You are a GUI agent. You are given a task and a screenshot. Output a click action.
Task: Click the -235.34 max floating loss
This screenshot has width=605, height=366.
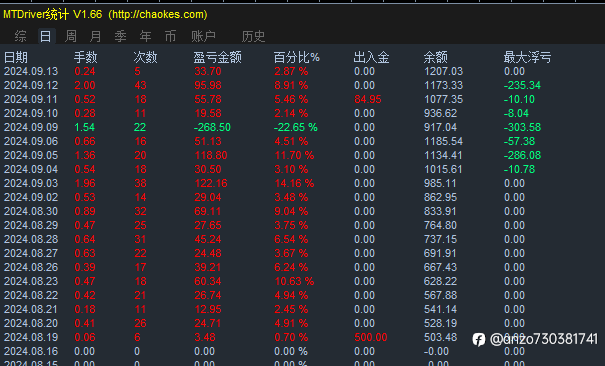pyautogui.click(x=522, y=85)
